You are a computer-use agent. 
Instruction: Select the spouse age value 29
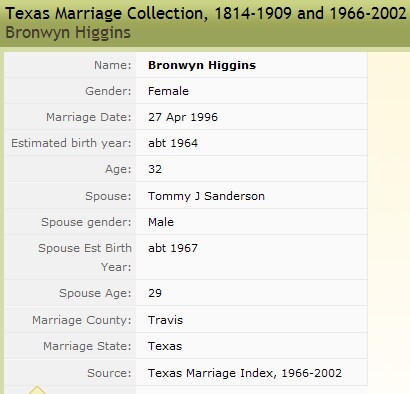(155, 293)
